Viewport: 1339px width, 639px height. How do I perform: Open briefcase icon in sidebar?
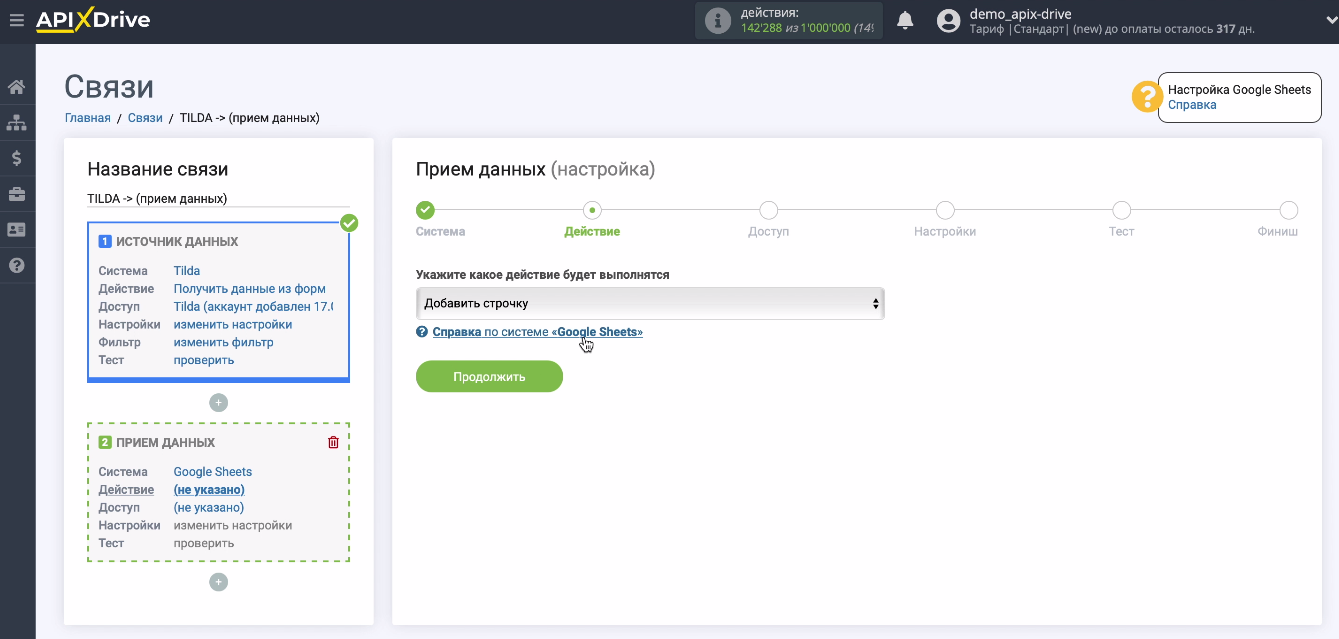17,194
